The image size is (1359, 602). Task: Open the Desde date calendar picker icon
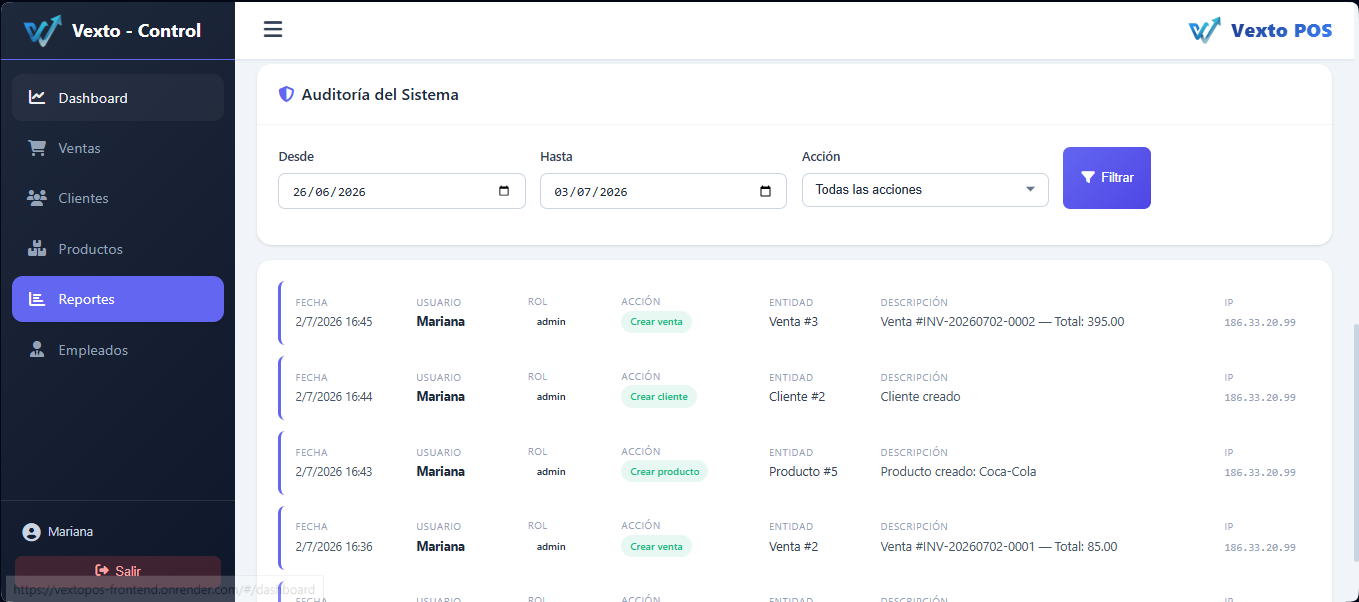504,191
